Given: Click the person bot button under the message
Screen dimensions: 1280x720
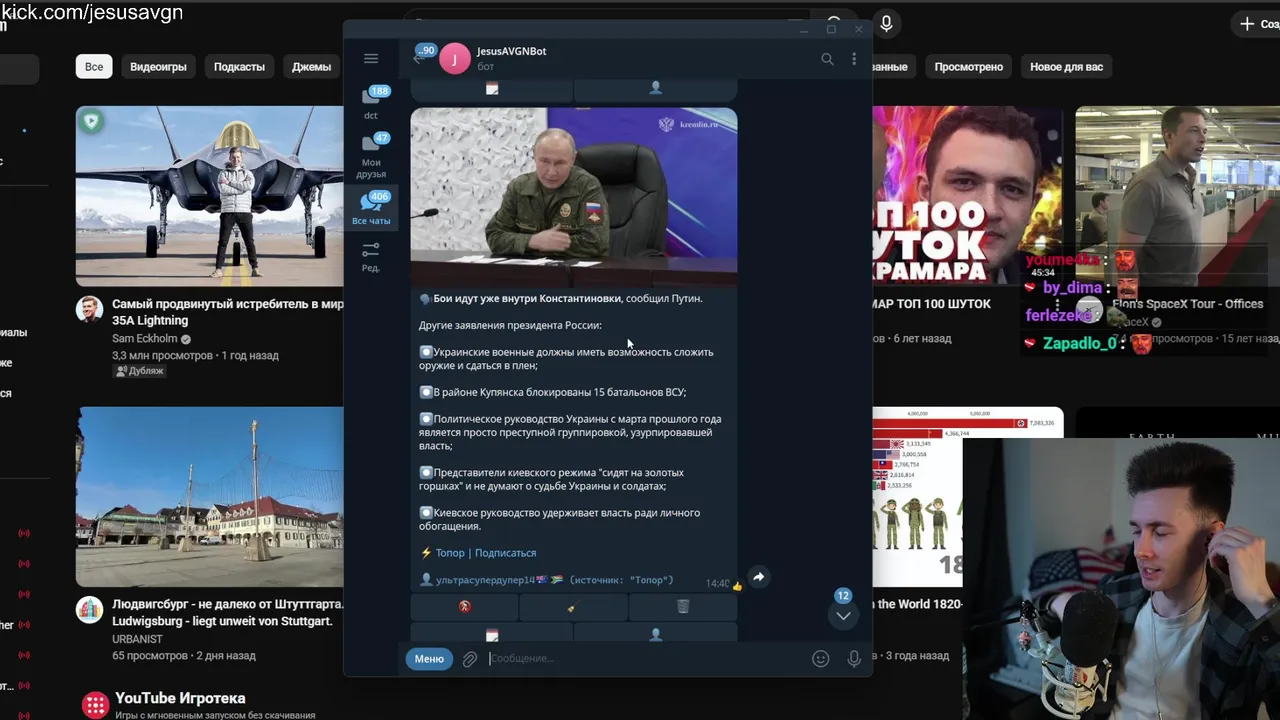Looking at the screenshot, I should tap(655, 634).
